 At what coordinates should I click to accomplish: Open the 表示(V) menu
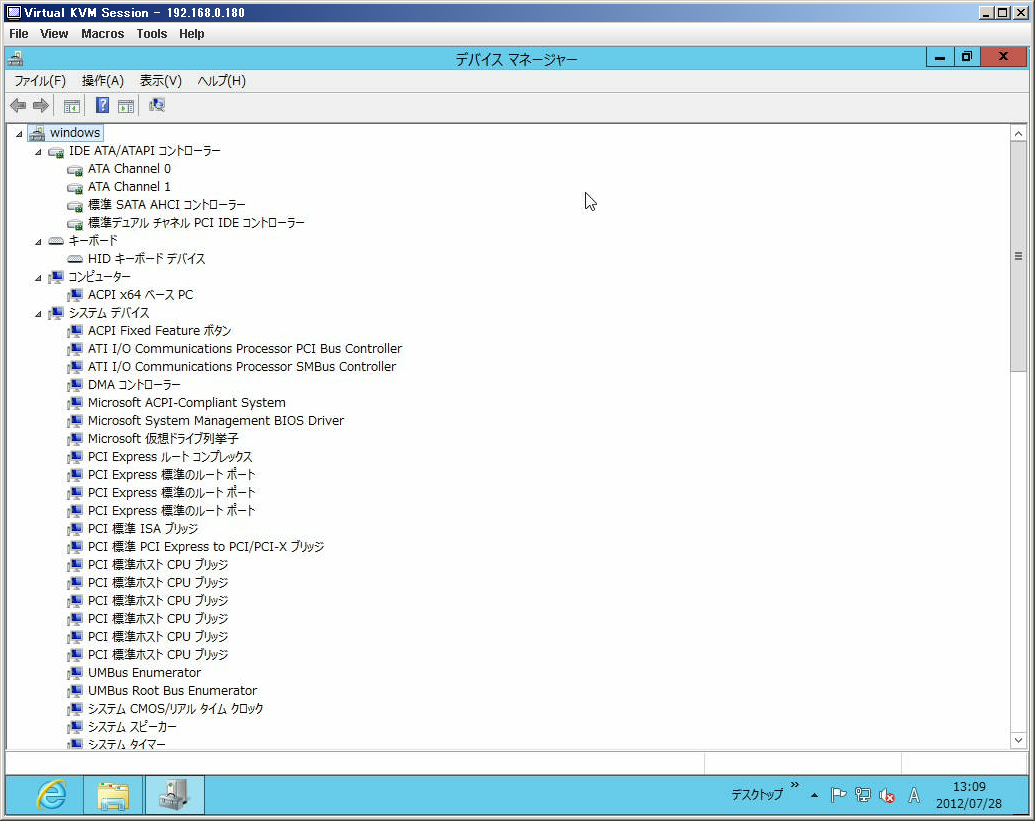160,81
